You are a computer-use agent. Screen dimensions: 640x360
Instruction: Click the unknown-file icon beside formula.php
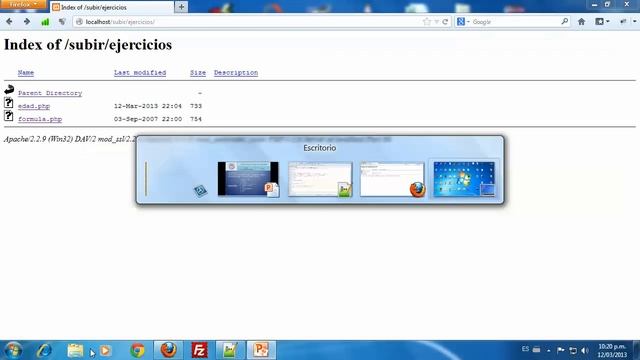click(x=9, y=116)
